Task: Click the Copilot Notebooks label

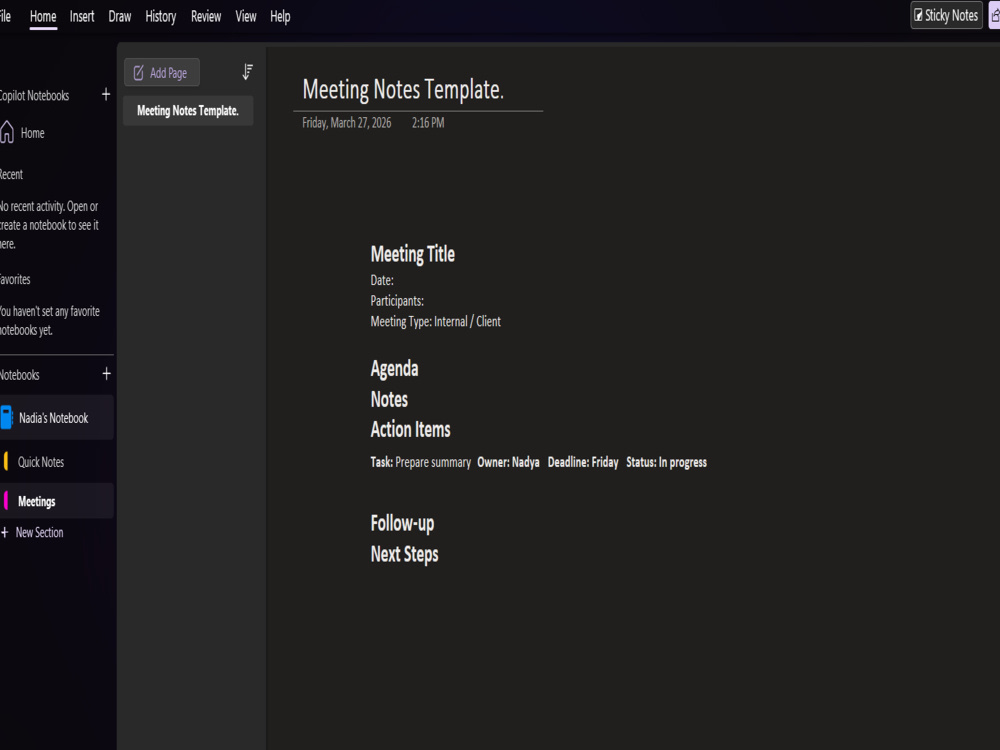Action: pyautogui.click(x=34, y=96)
